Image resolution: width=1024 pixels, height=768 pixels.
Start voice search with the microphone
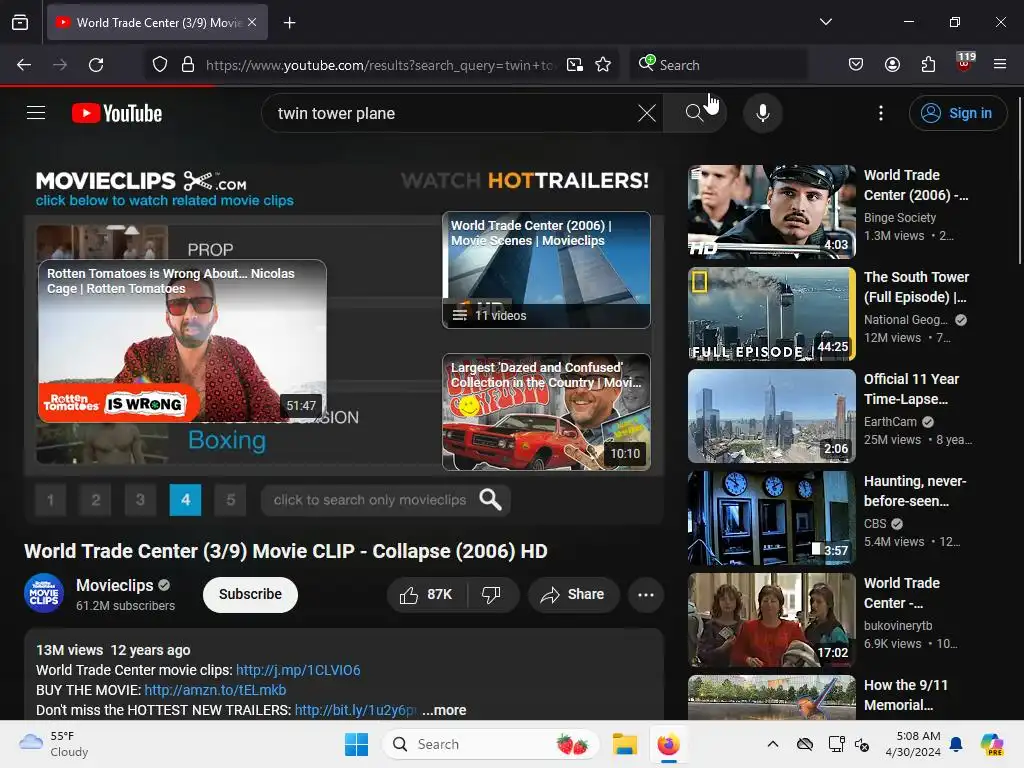pyautogui.click(x=762, y=113)
